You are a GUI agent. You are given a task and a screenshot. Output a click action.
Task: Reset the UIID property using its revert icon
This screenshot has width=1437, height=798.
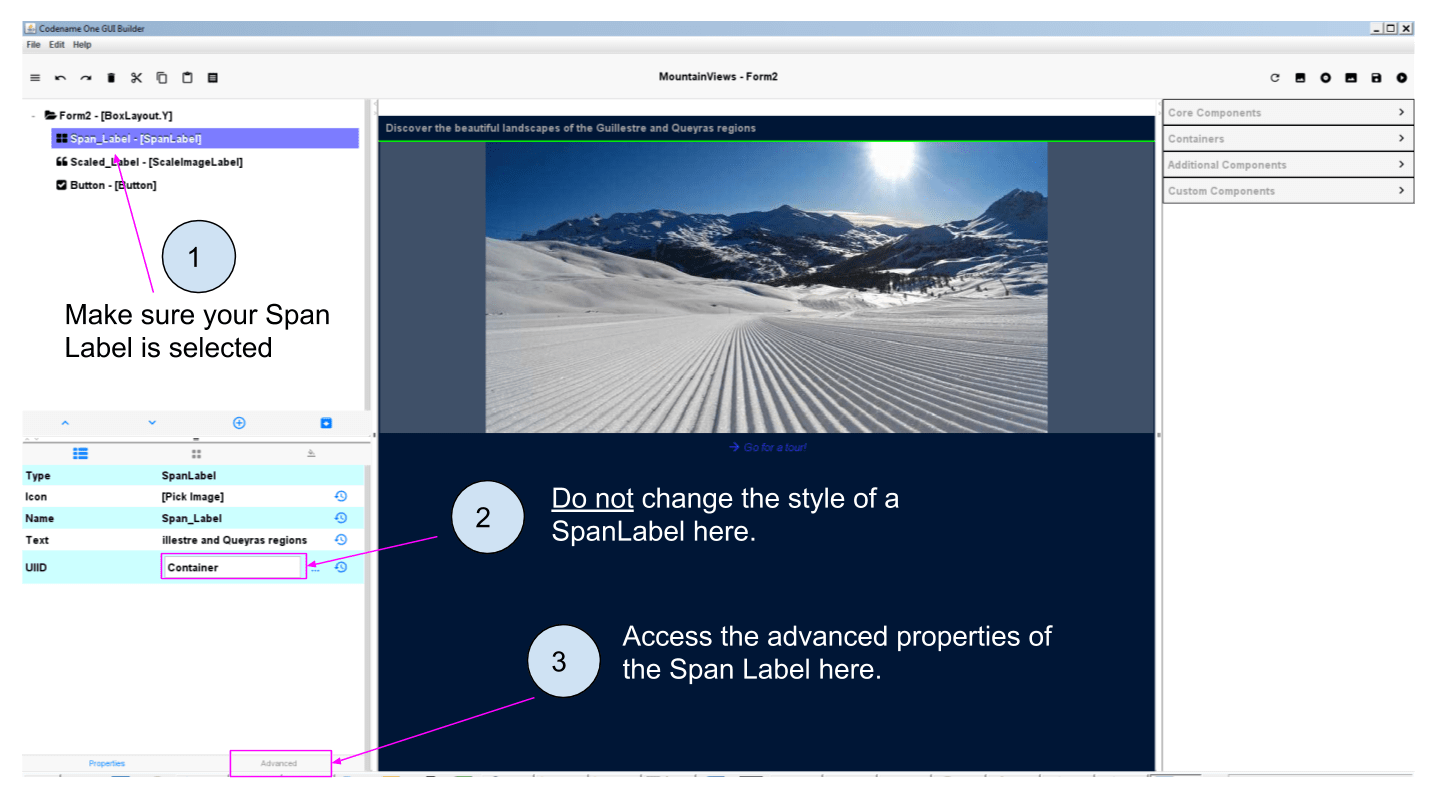coord(340,567)
